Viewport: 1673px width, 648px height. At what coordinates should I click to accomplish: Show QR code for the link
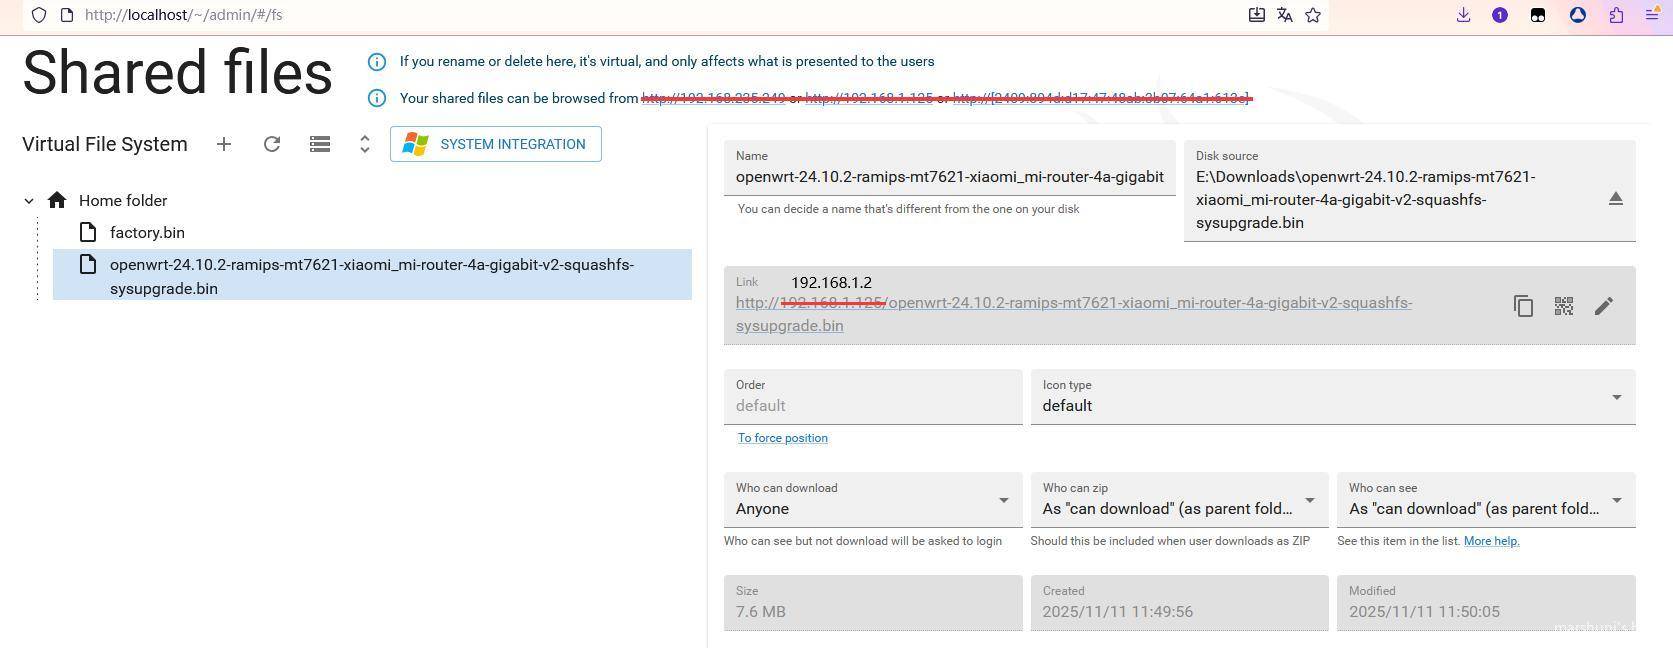(1564, 306)
